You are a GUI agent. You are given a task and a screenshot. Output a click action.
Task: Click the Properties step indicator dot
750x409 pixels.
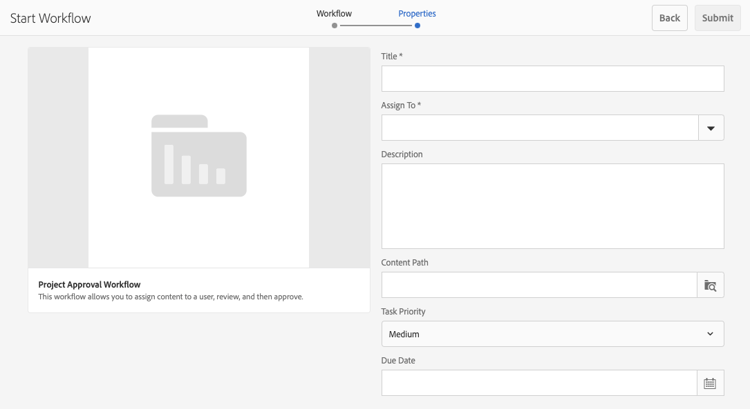[x=418, y=26]
